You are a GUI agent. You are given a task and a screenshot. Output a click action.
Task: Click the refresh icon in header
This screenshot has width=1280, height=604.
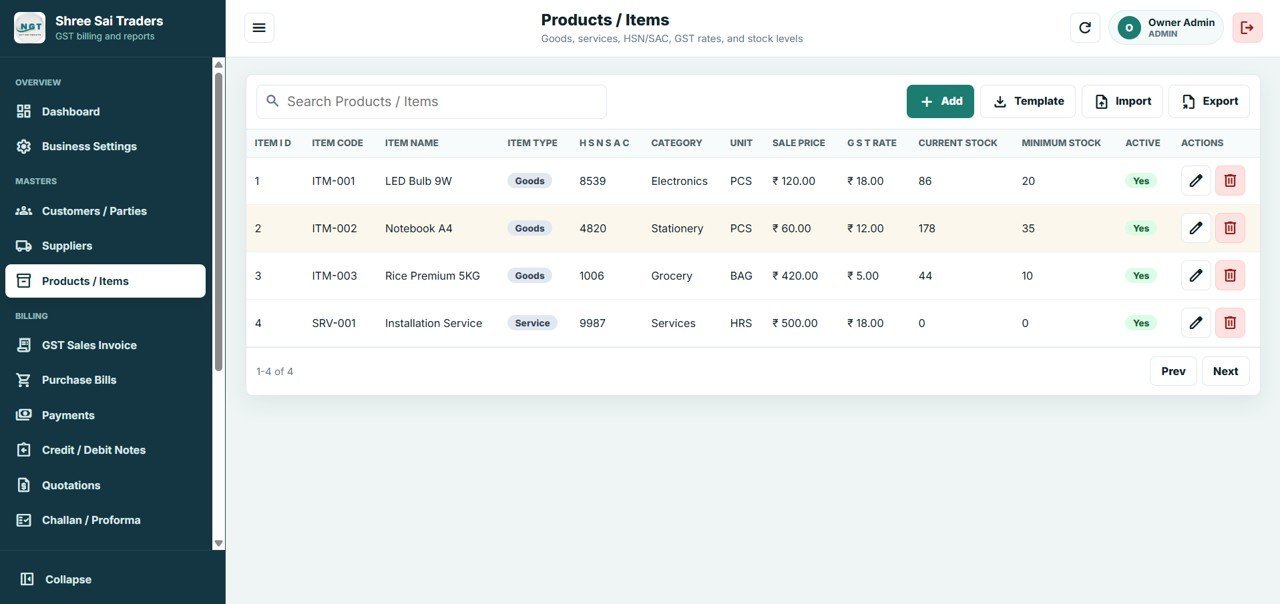1085,28
